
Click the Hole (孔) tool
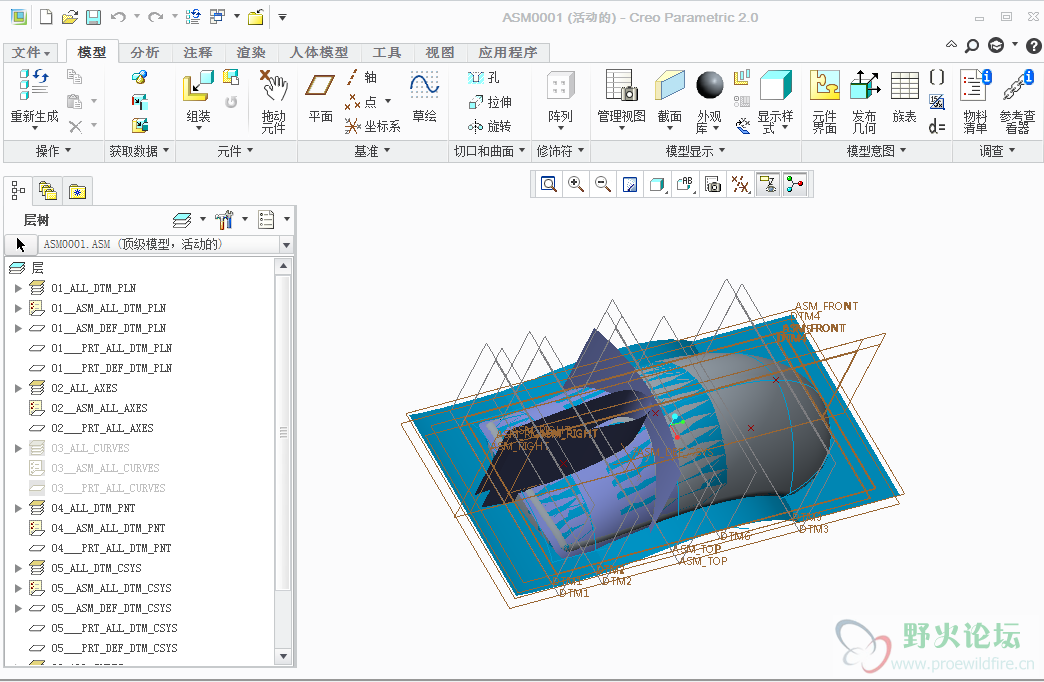point(484,78)
